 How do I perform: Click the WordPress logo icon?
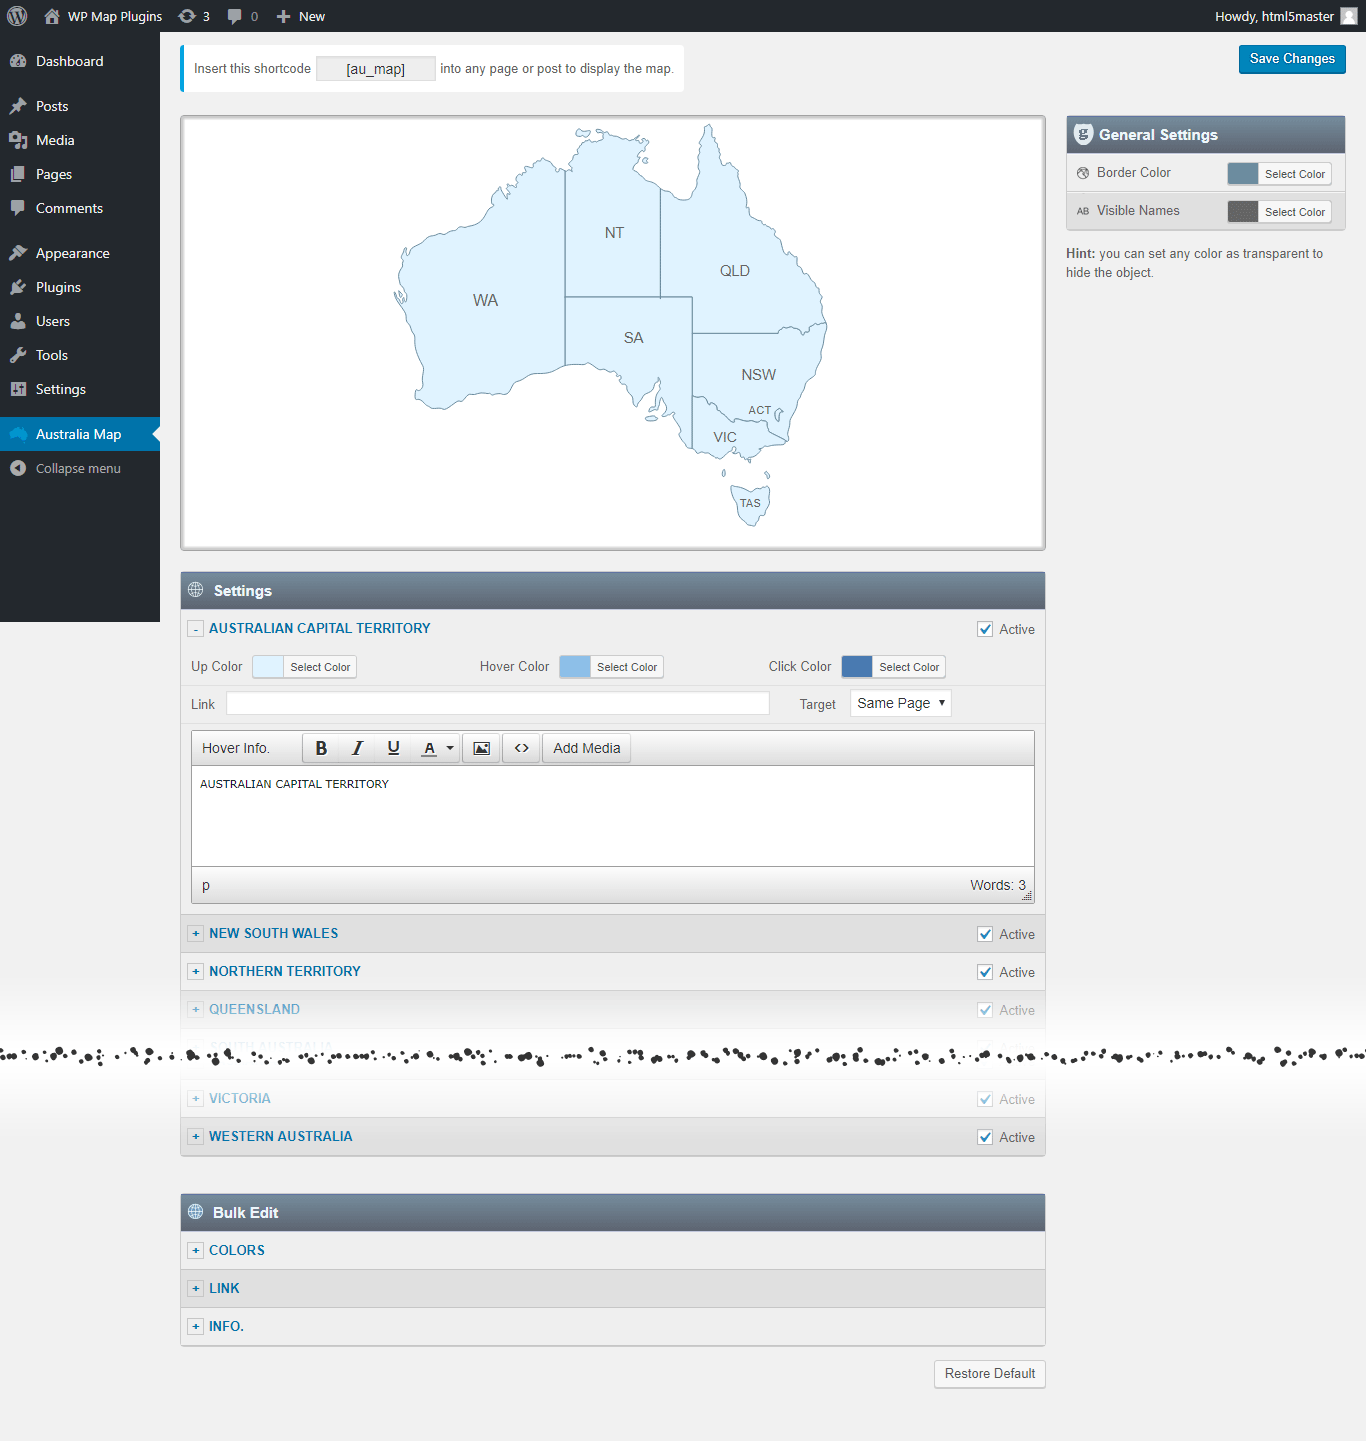17,16
